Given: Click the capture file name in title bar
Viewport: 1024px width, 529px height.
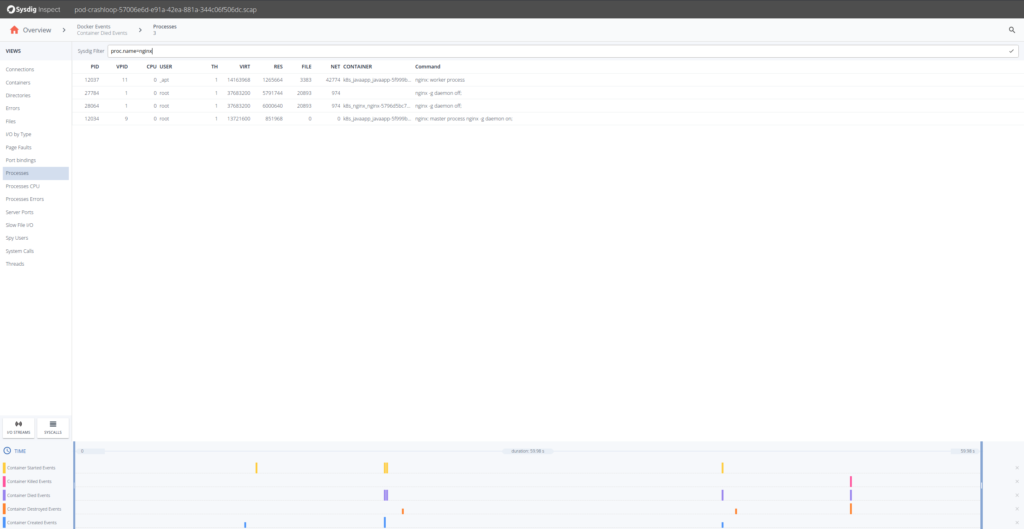Looking at the screenshot, I should click(x=165, y=9).
